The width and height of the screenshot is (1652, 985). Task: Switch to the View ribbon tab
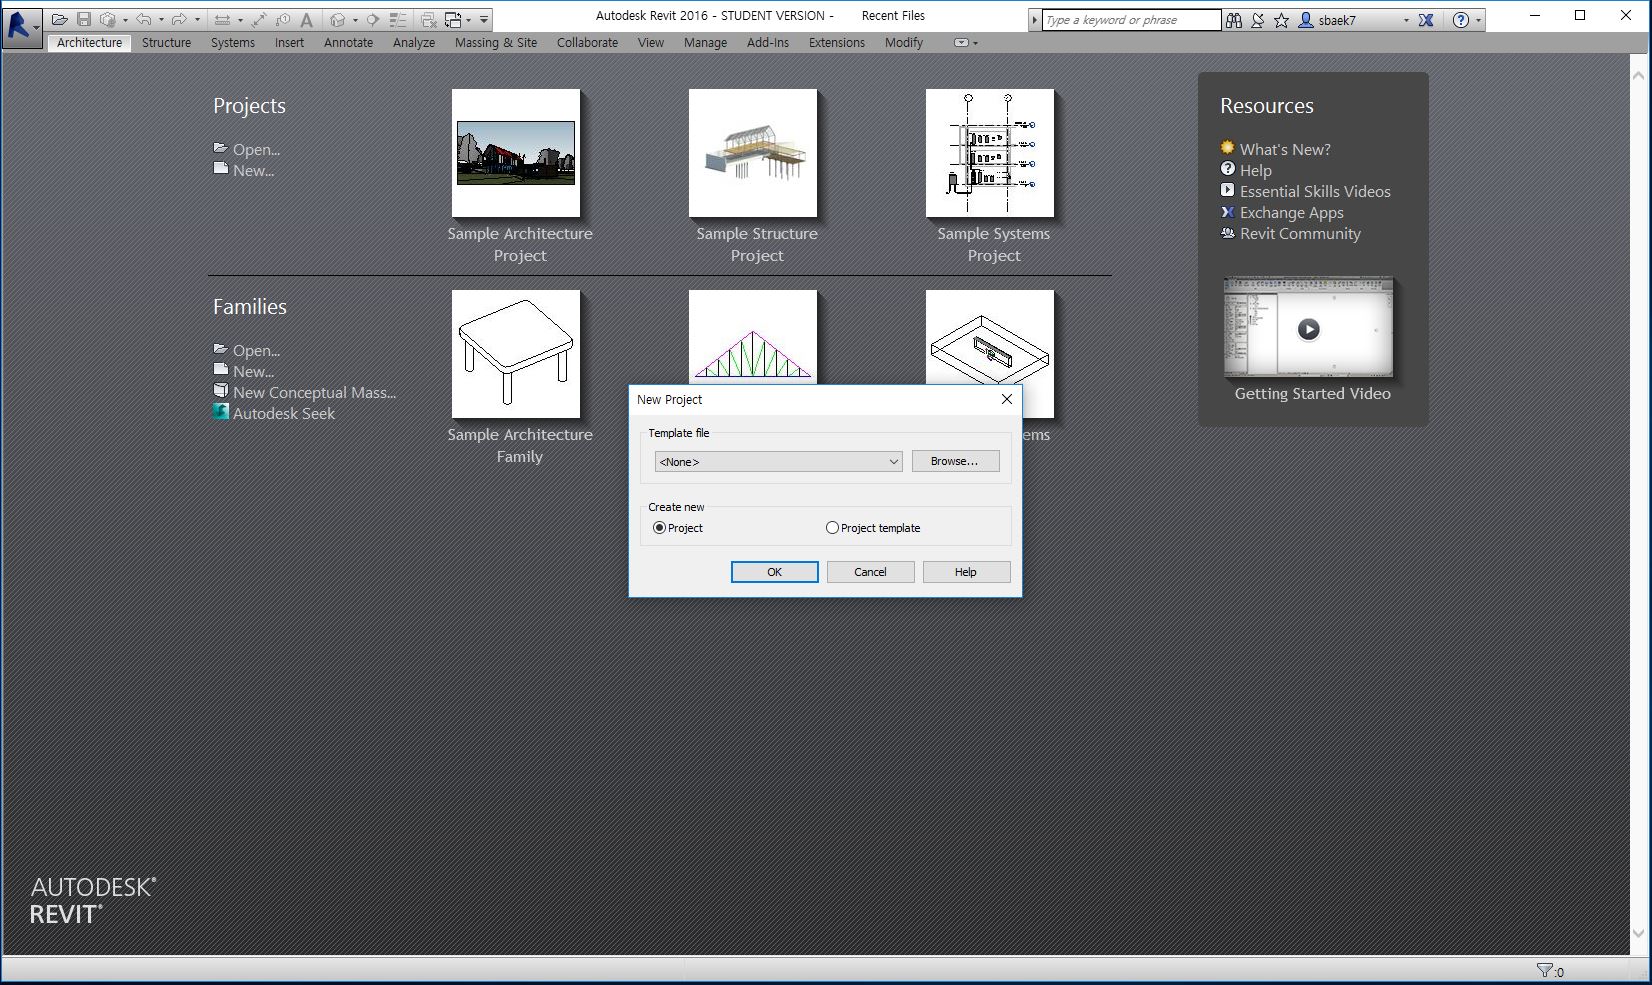point(651,43)
